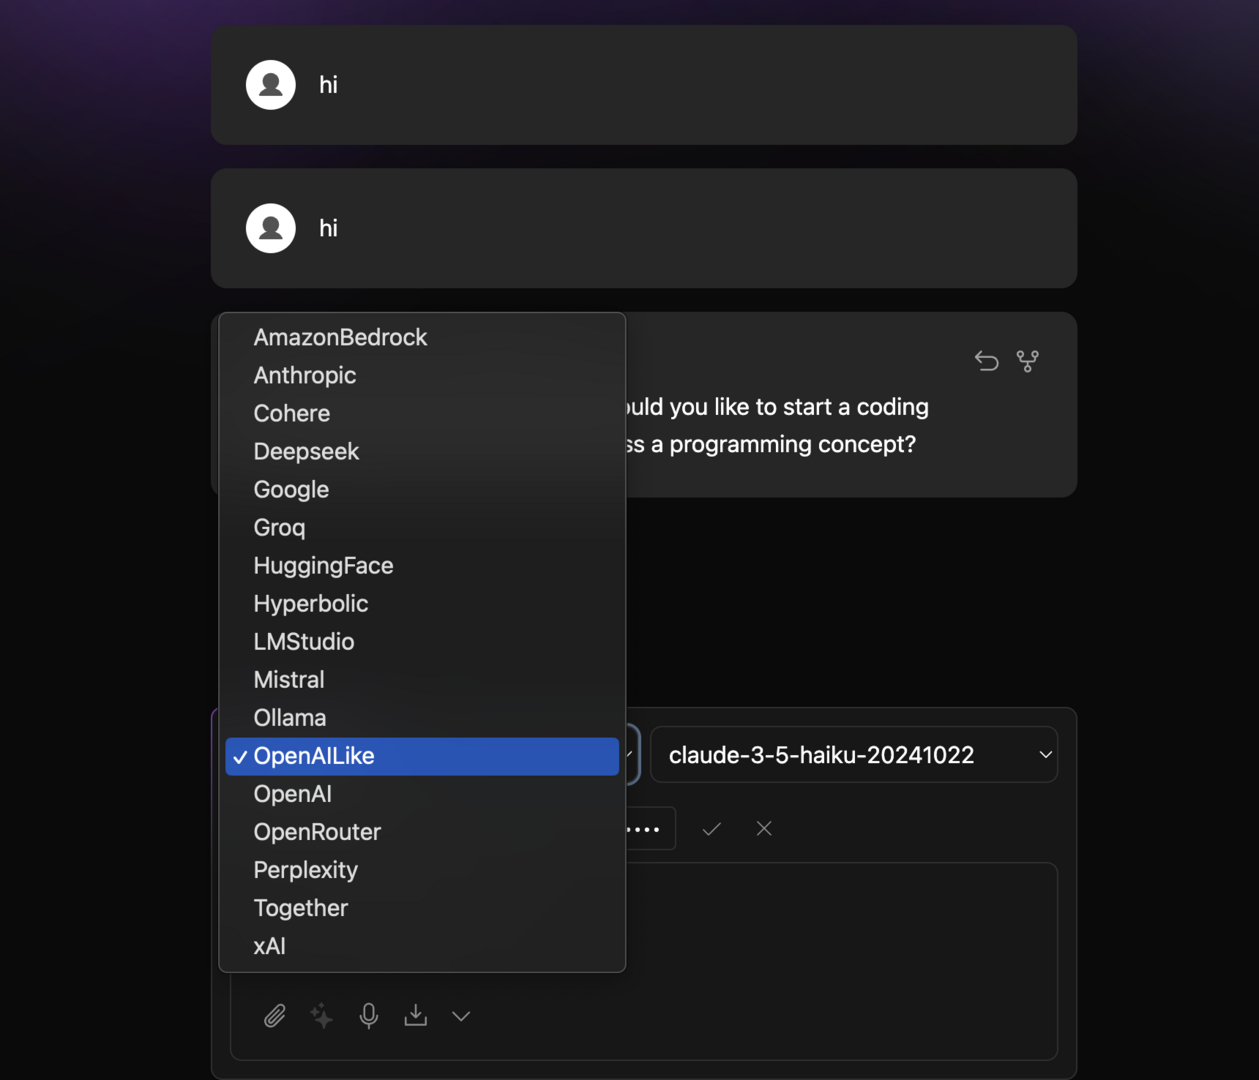Select OpenRouter provider option

click(317, 832)
